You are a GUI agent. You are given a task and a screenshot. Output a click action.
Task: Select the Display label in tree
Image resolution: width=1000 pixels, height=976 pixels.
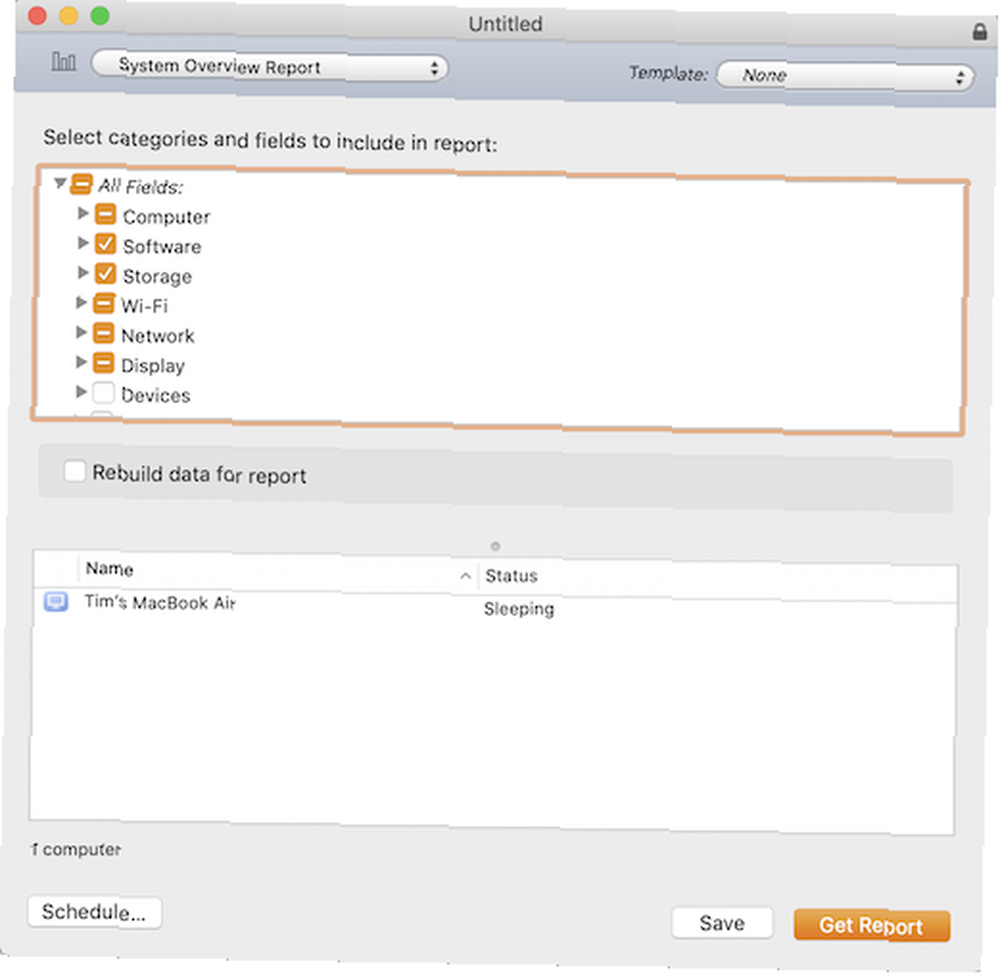click(152, 366)
